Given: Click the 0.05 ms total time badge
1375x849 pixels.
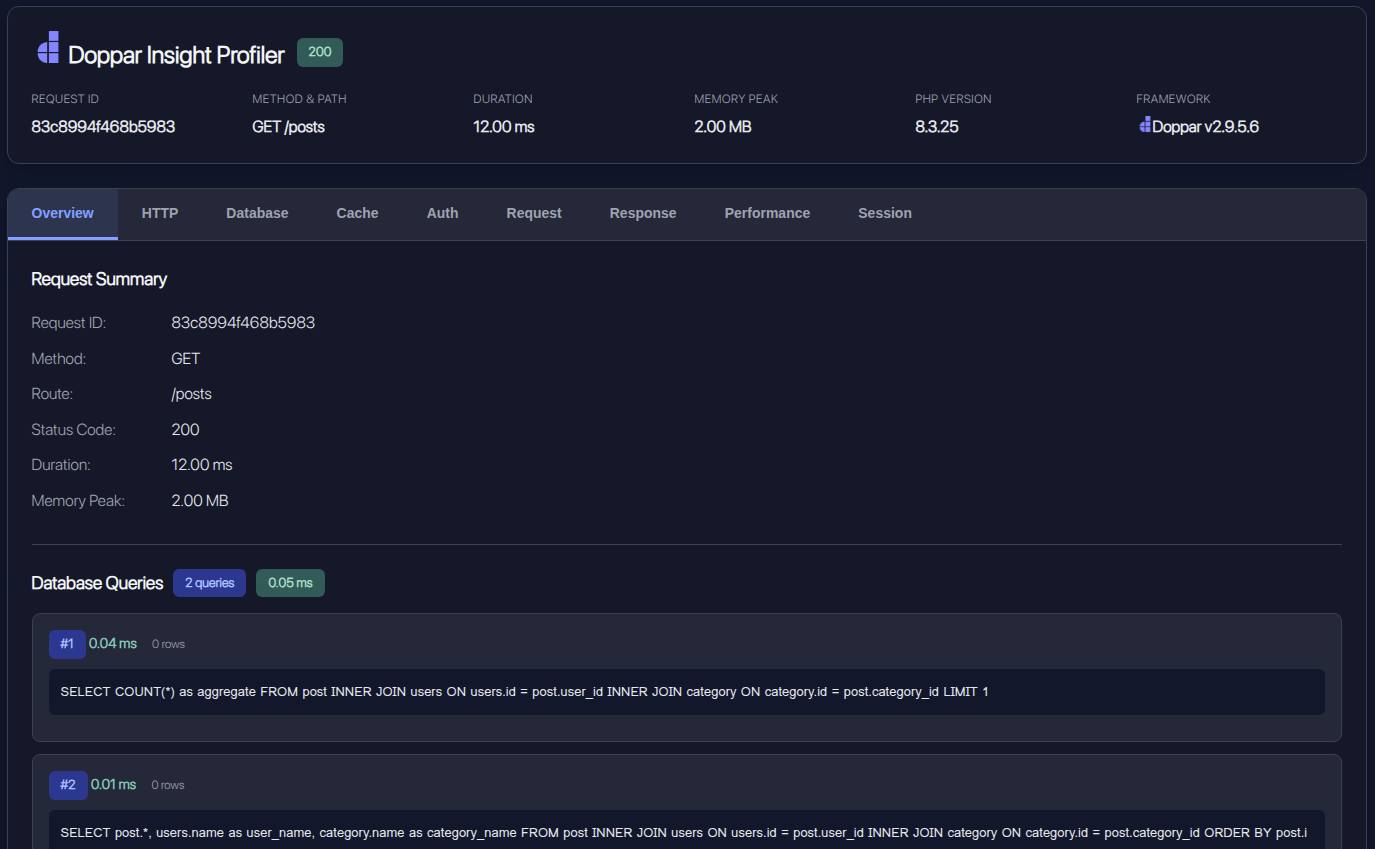Looking at the screenshot, I should pos(290,583).
